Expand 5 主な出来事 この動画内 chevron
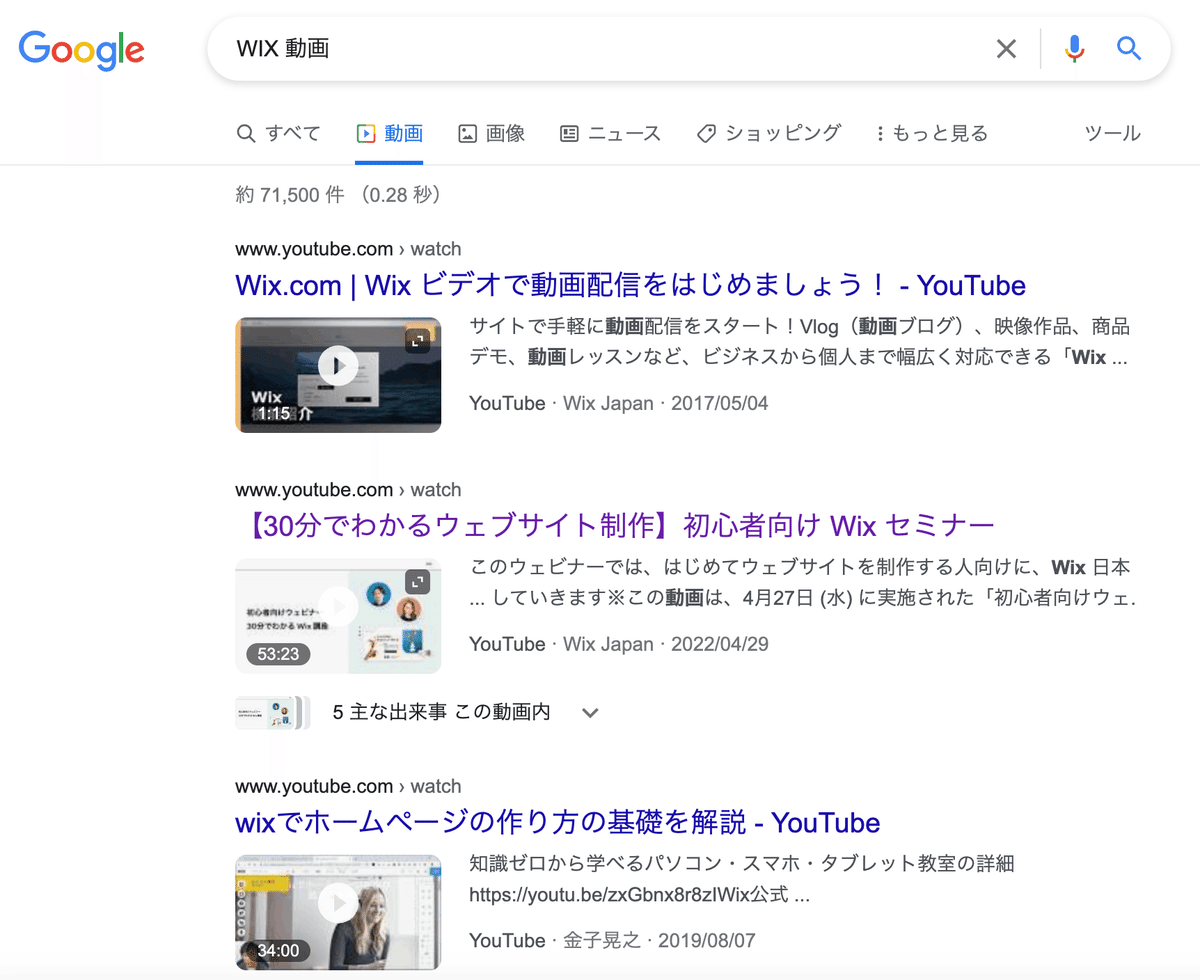 click(590, 713)
